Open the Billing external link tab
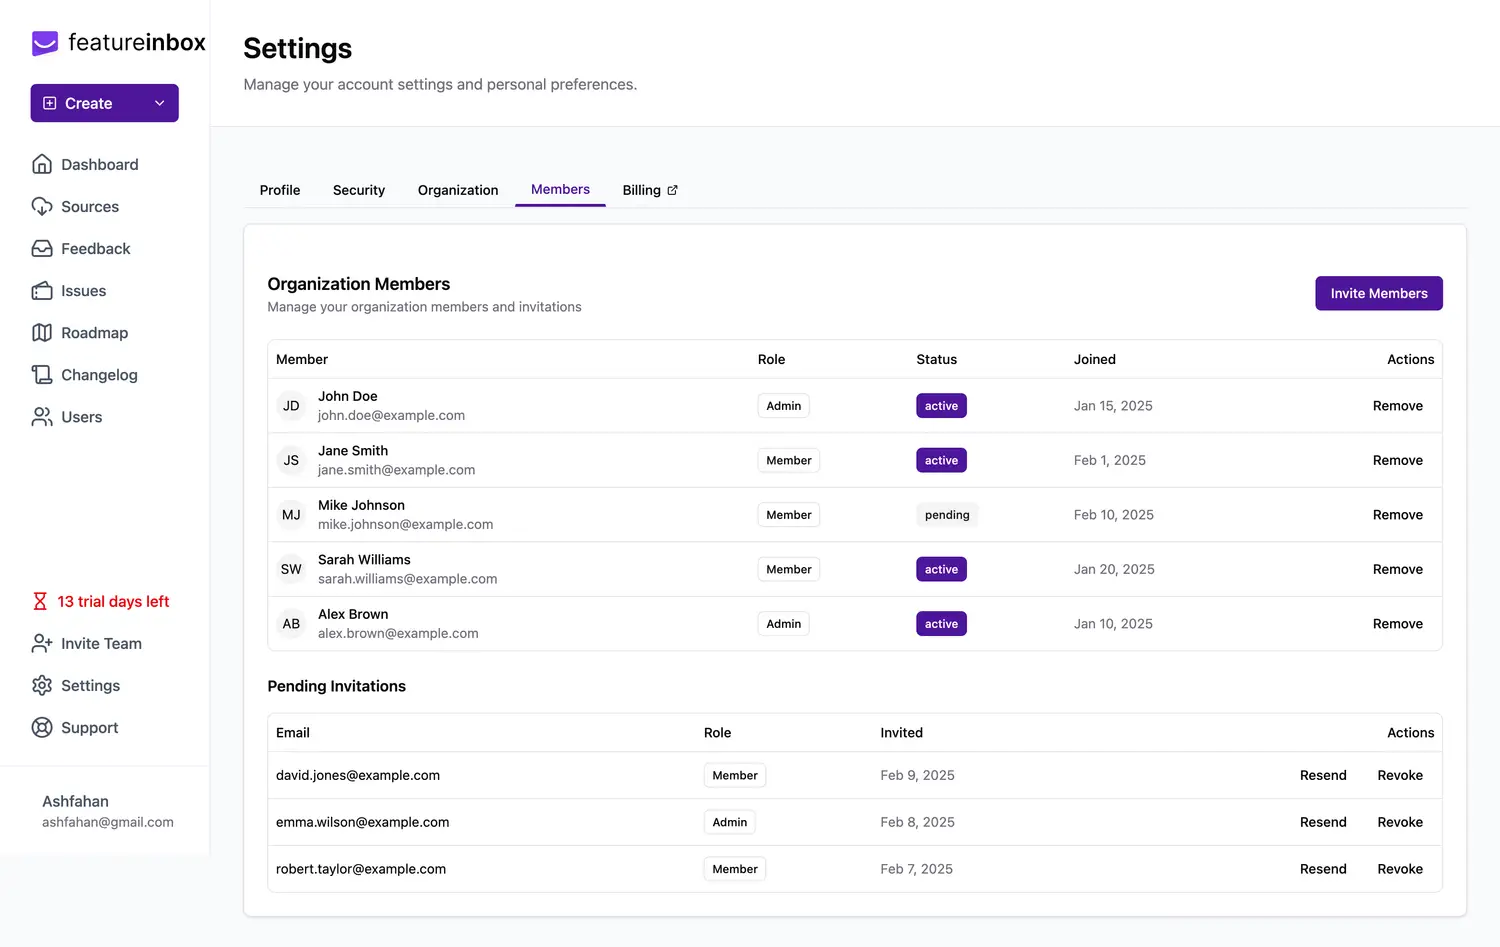 (x=650, y=190)
